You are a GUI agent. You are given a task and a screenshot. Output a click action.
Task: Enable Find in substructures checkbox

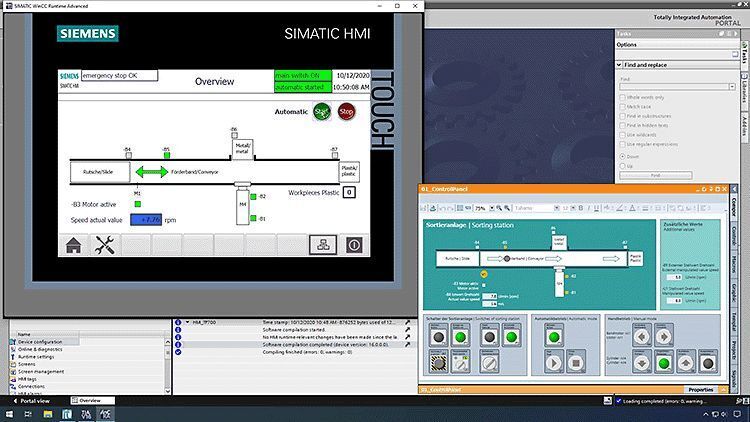[622, 116]
